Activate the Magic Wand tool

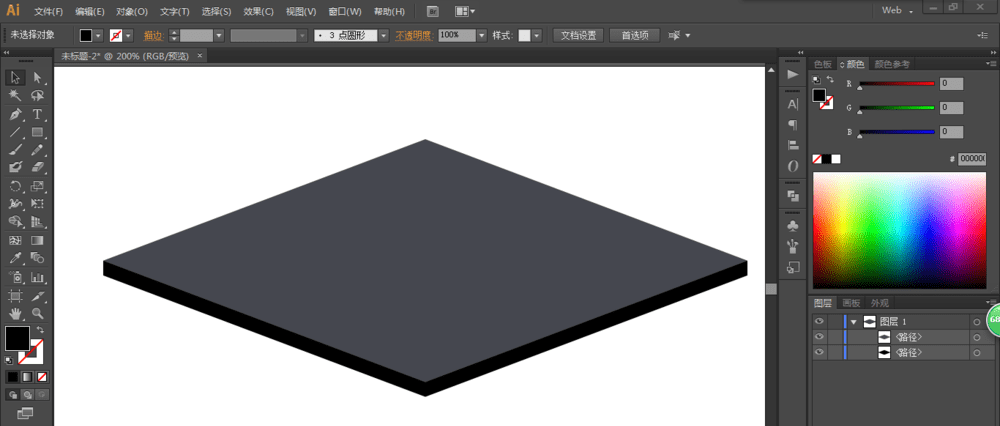pos(15,96)
